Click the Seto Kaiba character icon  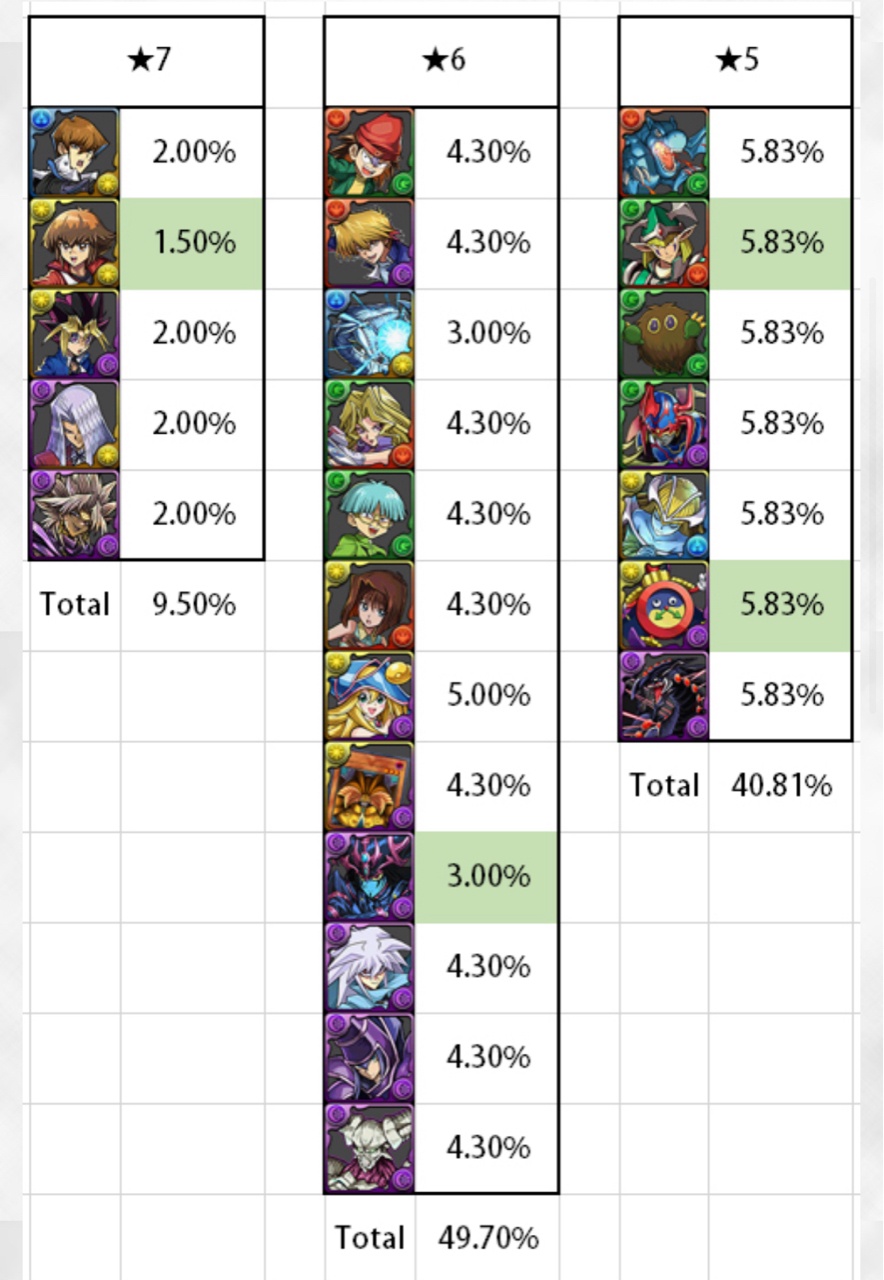click(x=74, y=153)
